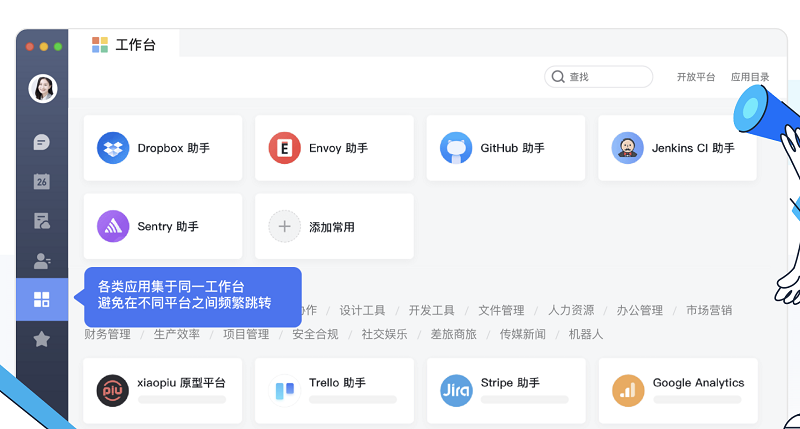The width and height of the screenshot is (800, 429).
Task: Launch the GitHub 助手 app
Action: click(x=506, y=148)
